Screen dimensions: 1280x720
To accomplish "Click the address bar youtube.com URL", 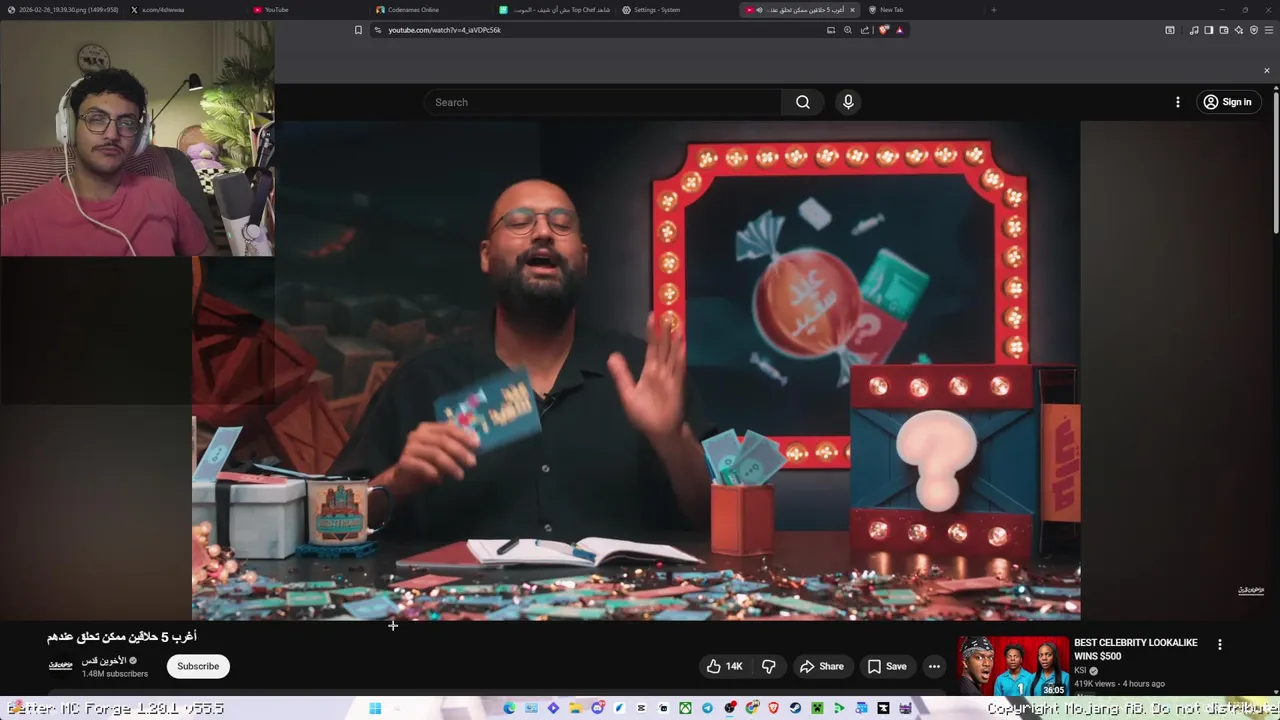I will [x=445, y=30].
